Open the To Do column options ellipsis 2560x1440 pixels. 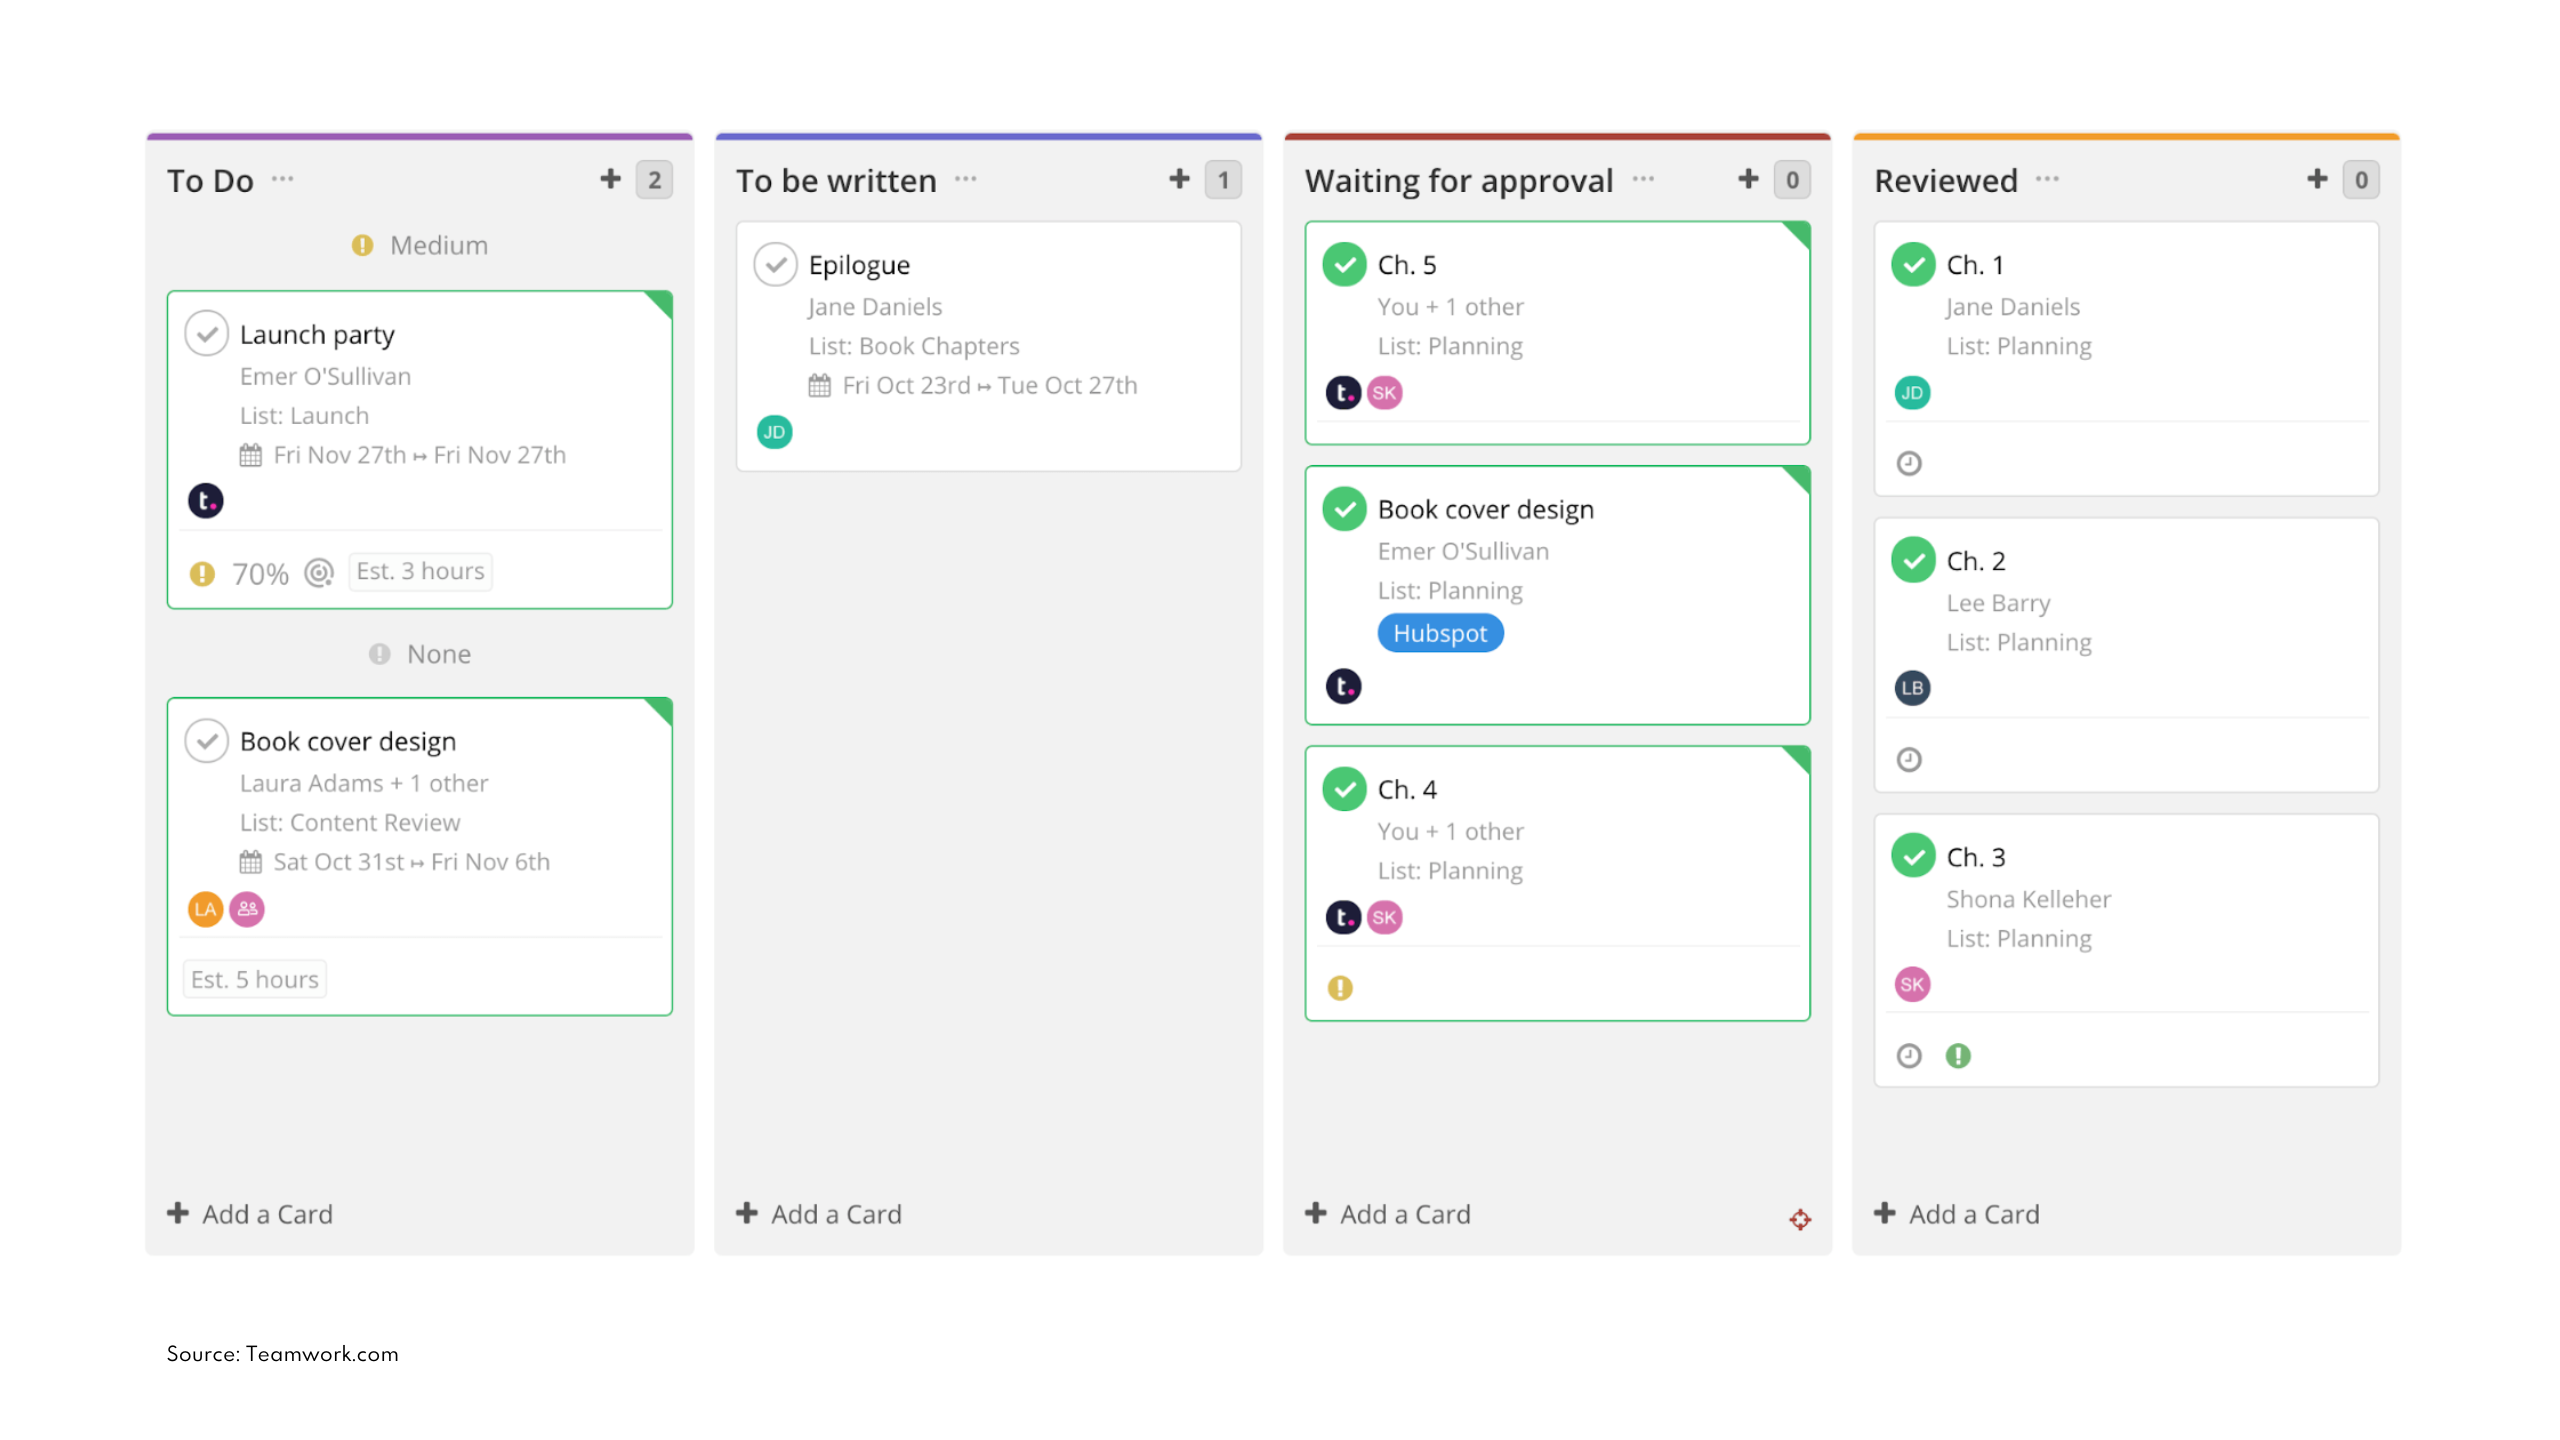click(283, 179)
